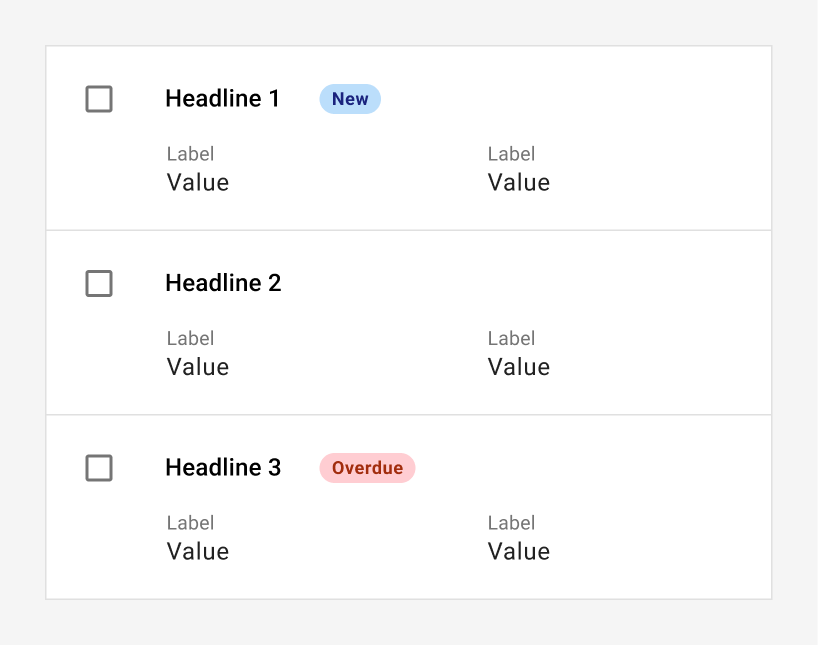818x645 pixels.
Task: Click second Label text in Headline 3 row
Action: [511, 523]
